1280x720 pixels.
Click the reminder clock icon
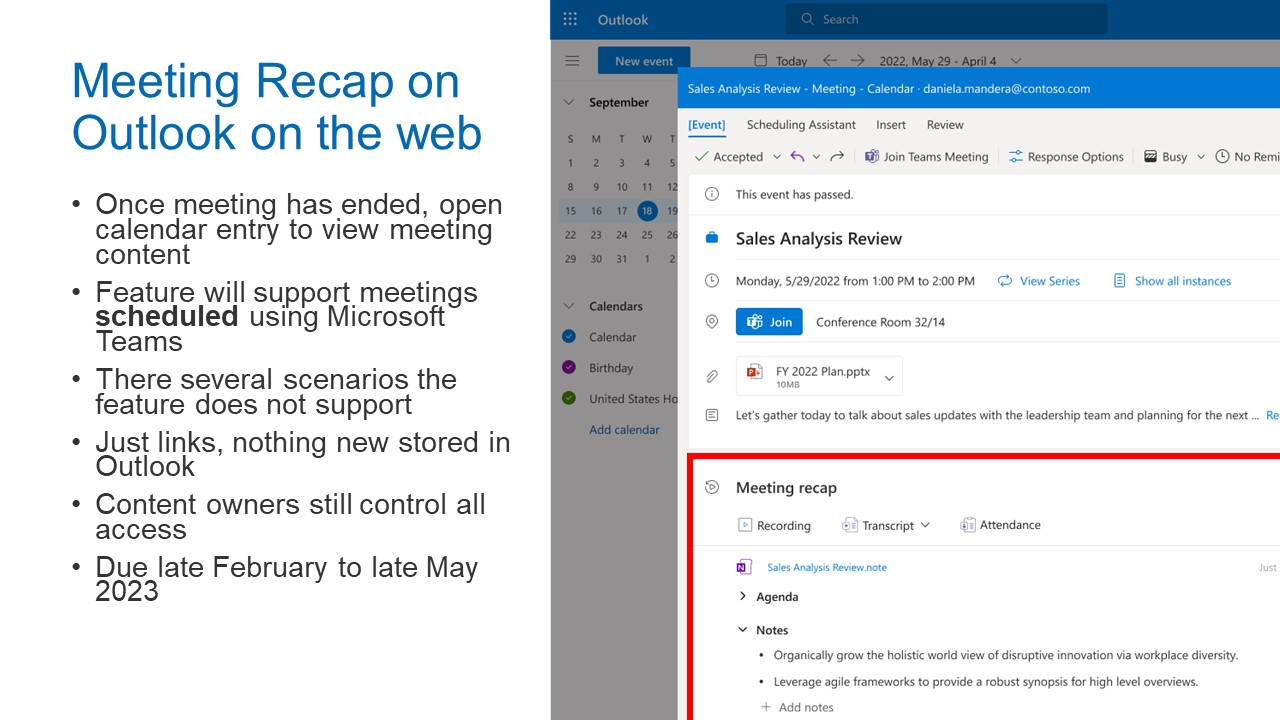coord(1222,157)
